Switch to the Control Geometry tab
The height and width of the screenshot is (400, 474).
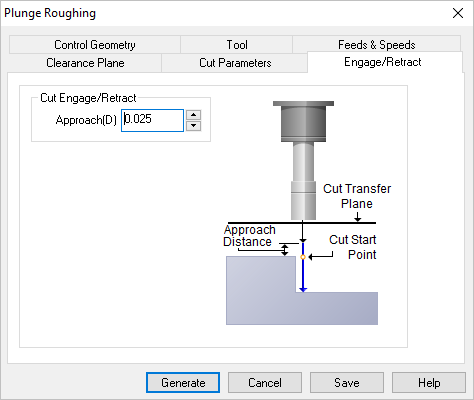[95, 45]
